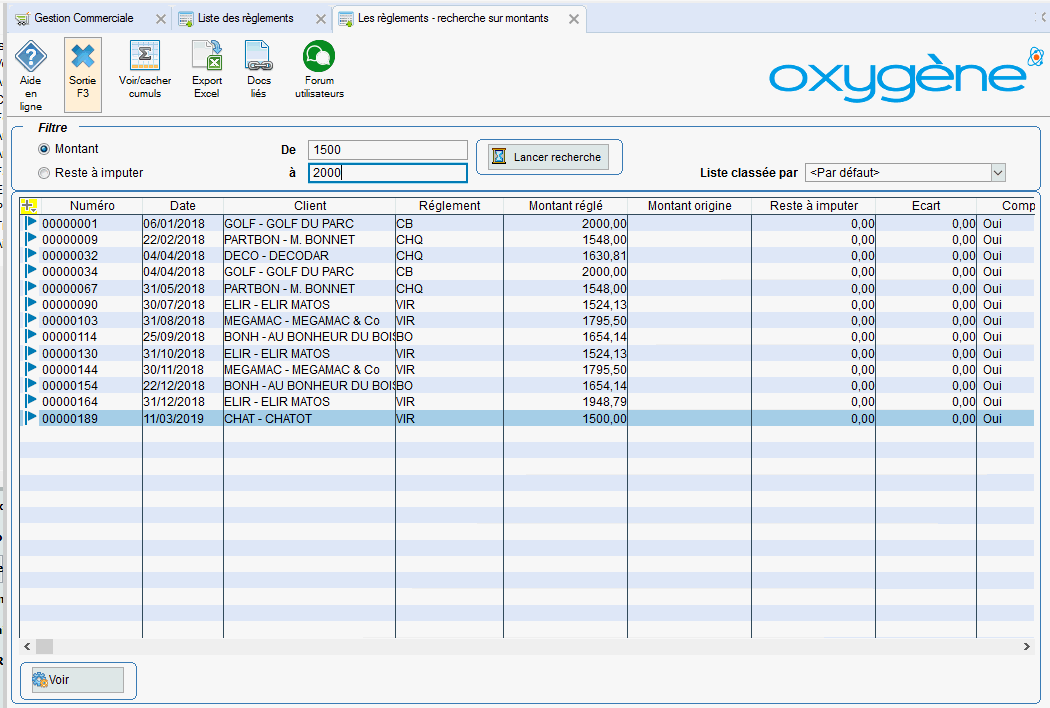Switch to the Liste des règlements tab
The height and width of the screenshot is (708, 1050).
tap(245, 18)
